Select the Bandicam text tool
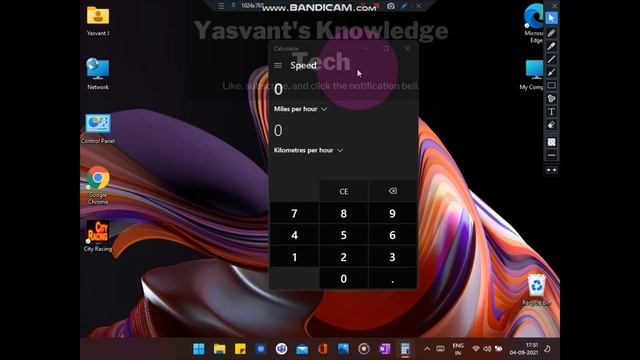 point(551,111)
